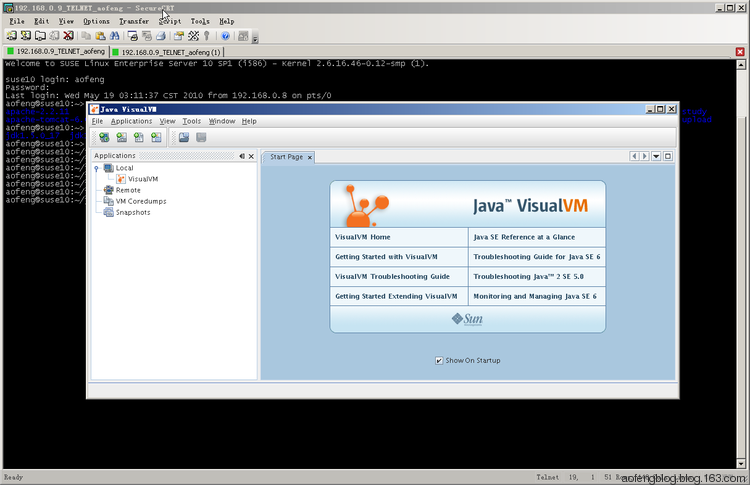Select VisualVM under Local node
Image resolution: width=750 pixels, height=485 pixels.
pyautogui.click(x=143, y=179)
